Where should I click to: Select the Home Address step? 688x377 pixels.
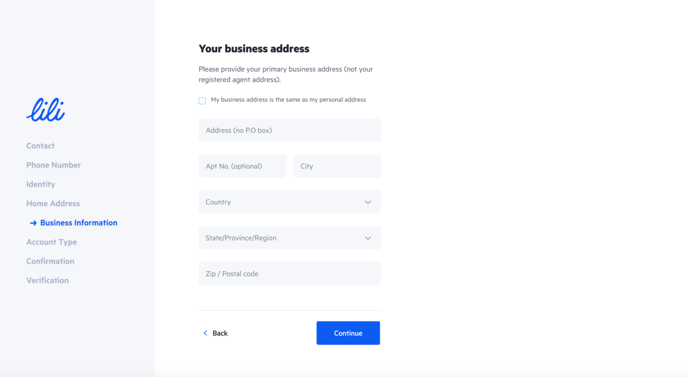pyautogui.click(x=53, y=203)
